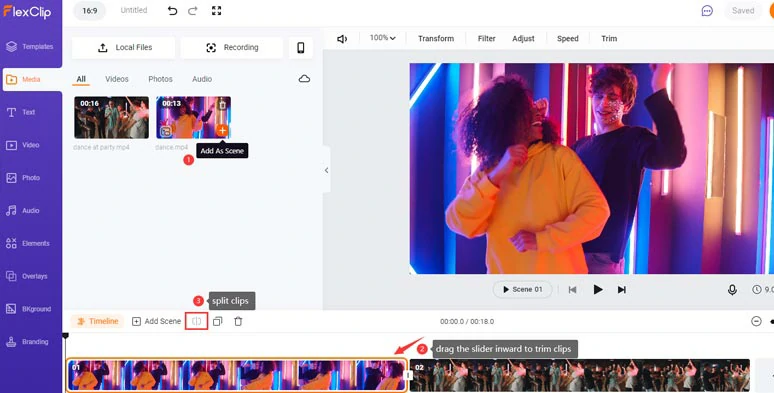774x393 pixels.
Task: Click the microphone voiceover icon
Action: point(733,290)
